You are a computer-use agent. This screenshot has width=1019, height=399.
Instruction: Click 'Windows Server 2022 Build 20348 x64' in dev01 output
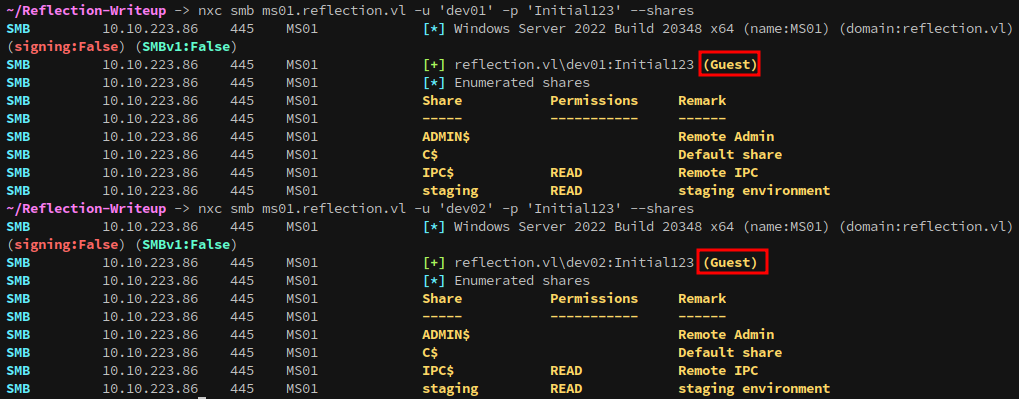click(x=594, y=29)
